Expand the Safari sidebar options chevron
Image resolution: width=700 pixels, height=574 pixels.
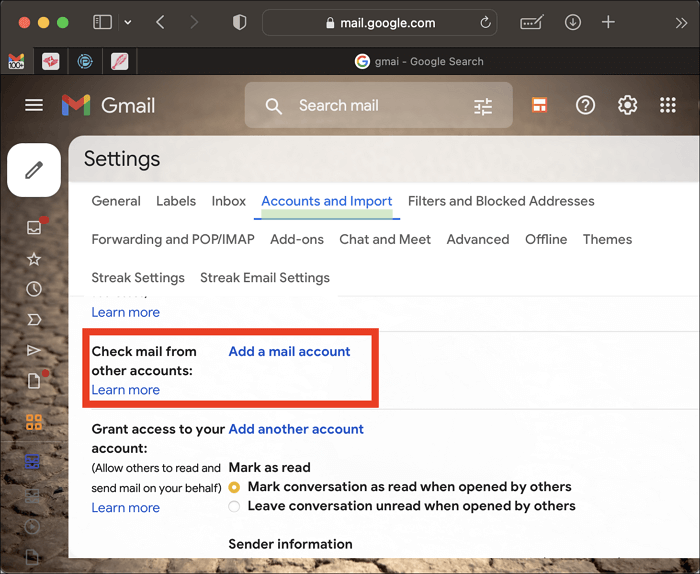127,22
